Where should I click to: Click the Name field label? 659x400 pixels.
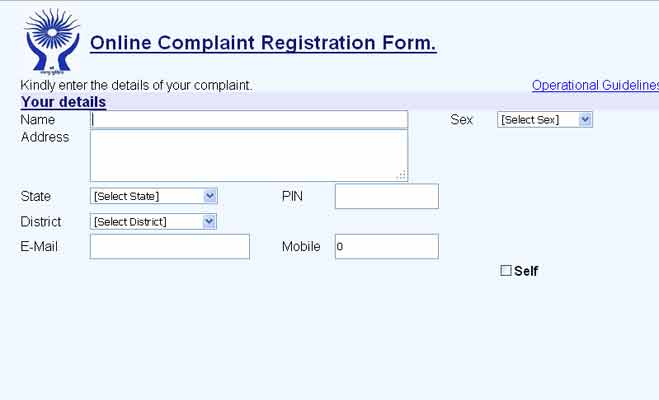point(38,119)
